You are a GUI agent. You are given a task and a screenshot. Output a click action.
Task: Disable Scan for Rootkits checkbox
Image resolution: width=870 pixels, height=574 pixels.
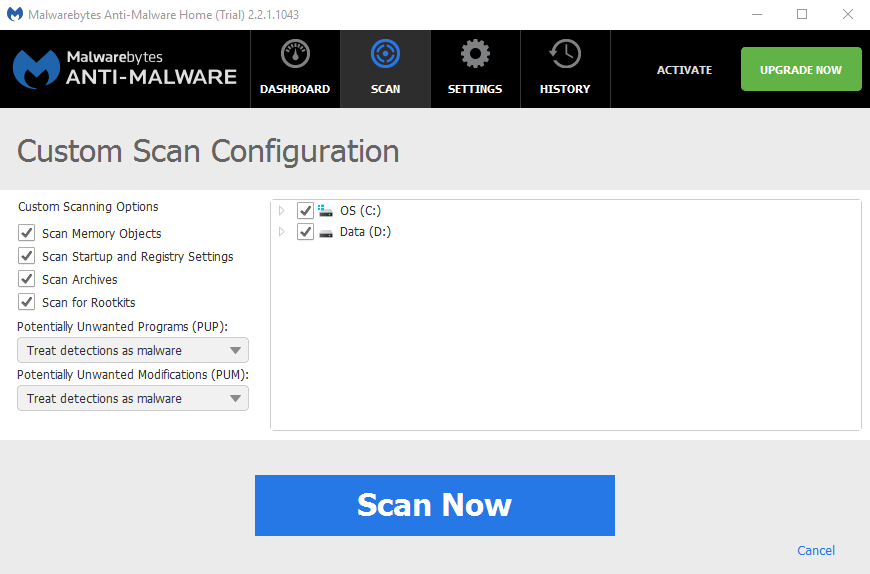click(27, 302)
